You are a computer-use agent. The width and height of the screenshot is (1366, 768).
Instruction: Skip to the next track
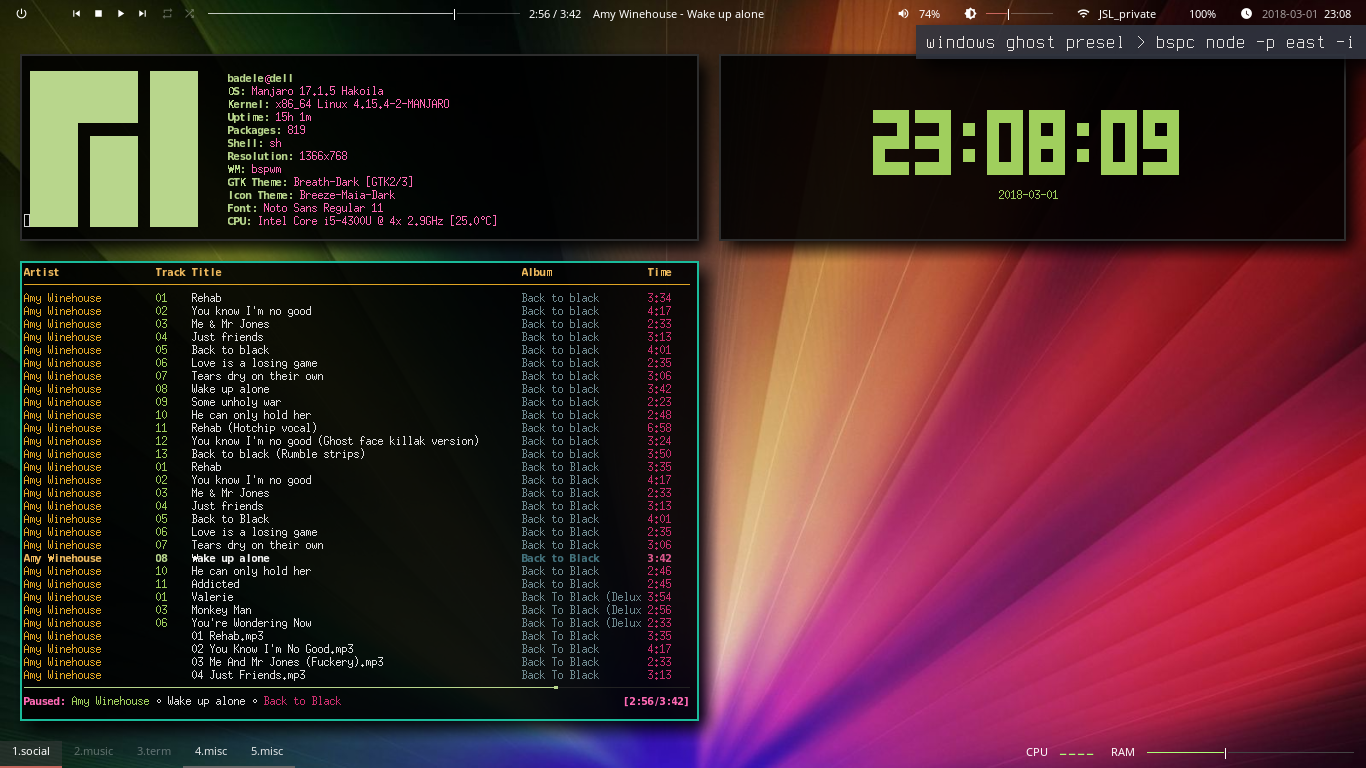[x=143, y=14]
